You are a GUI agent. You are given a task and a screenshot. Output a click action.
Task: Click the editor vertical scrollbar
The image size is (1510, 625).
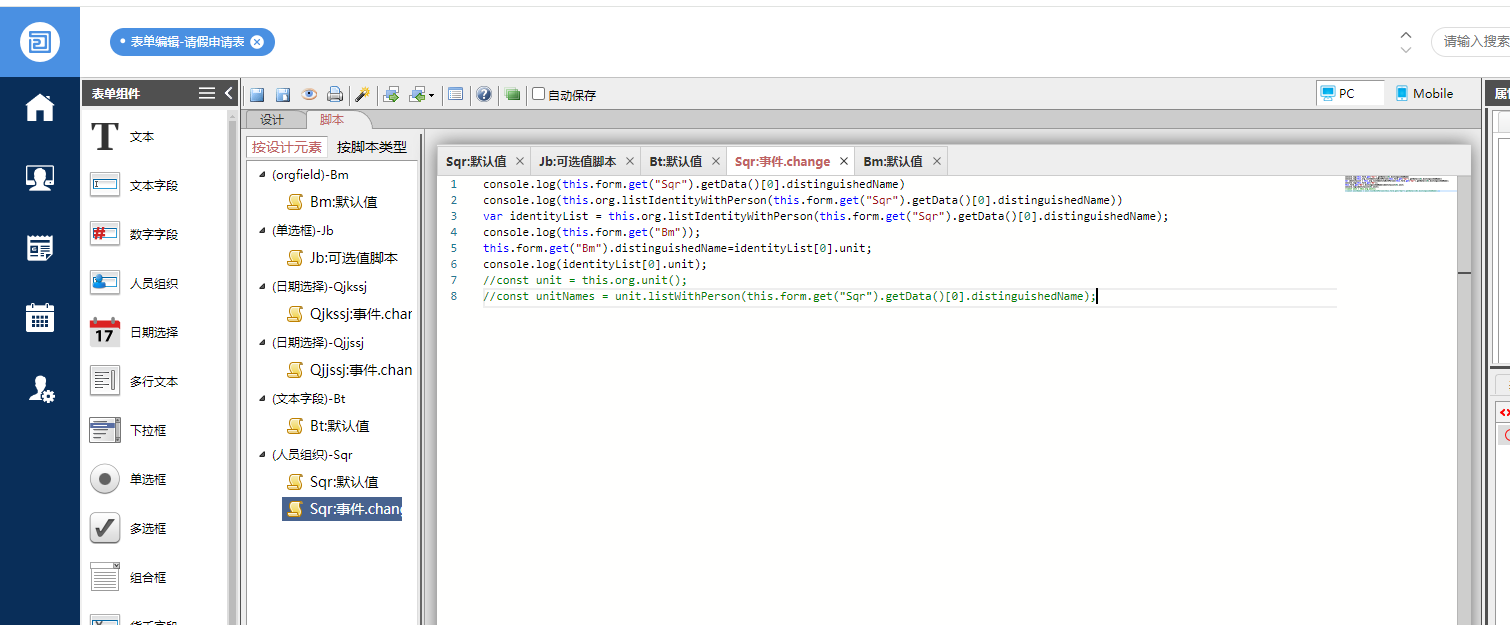pos(1464,400)
